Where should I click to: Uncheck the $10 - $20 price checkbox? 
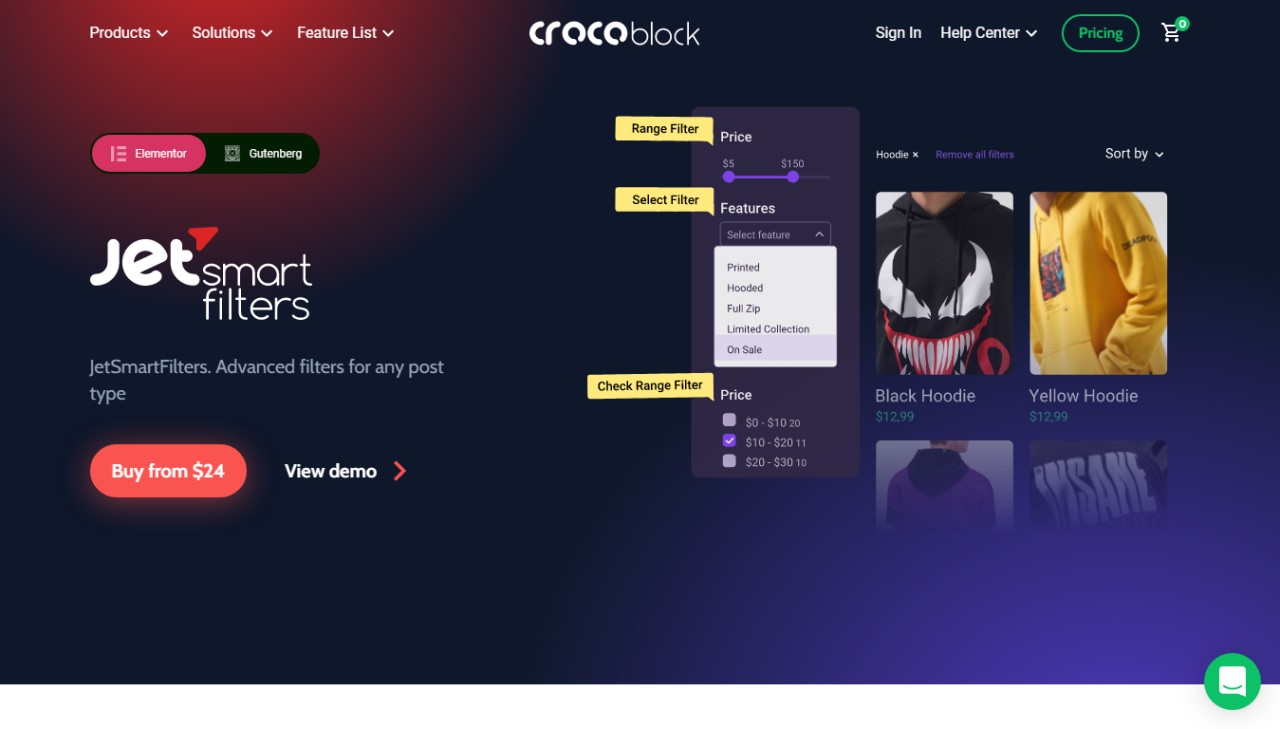(x=729, y=440)
